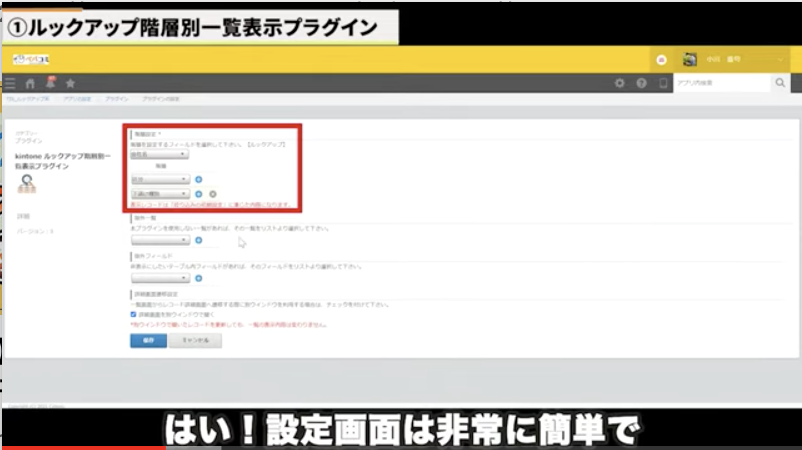Open the help question mark icon

[641, 83]
